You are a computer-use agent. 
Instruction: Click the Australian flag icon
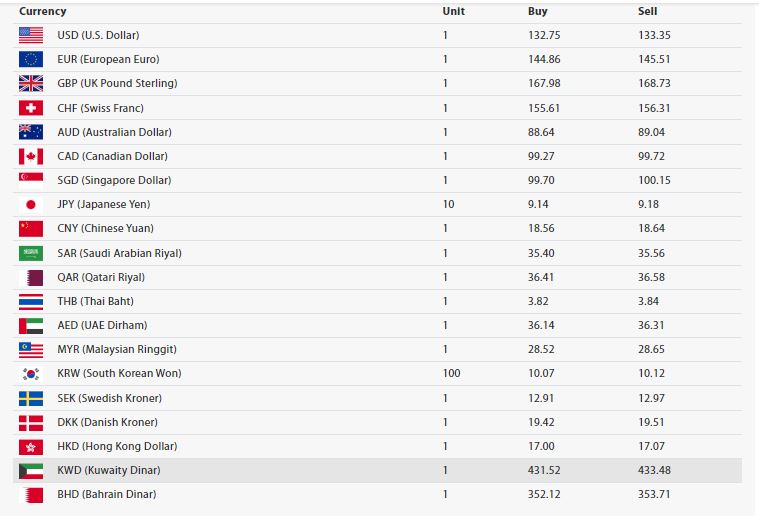[x=30, y=132]
